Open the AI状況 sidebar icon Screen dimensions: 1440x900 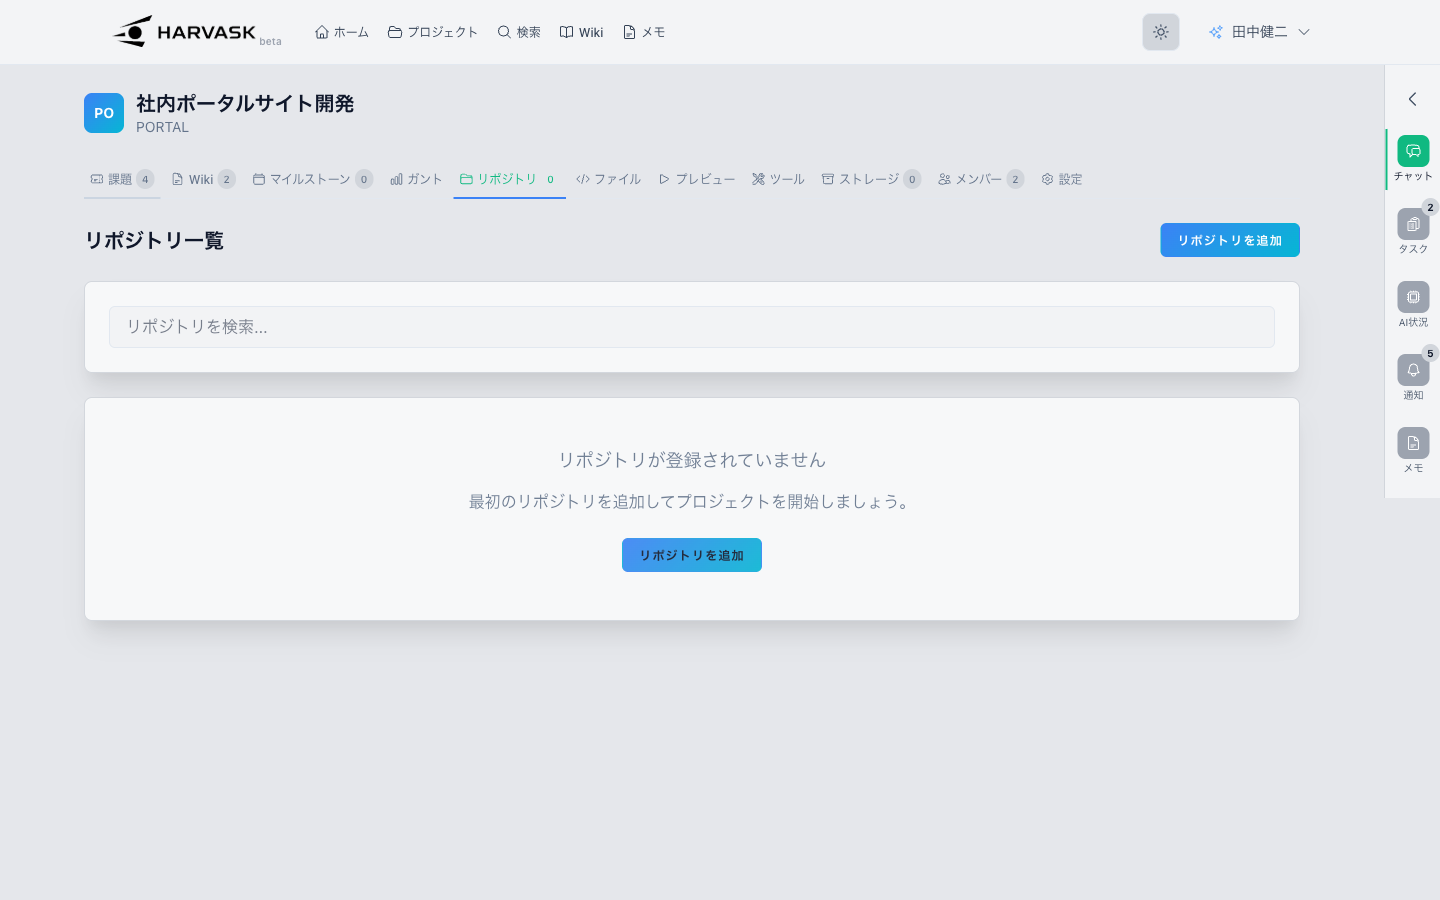pos(1412,298)
